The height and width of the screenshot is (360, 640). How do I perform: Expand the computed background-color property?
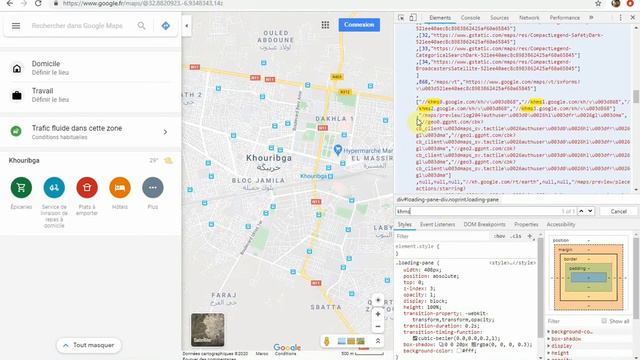(549, 332)
